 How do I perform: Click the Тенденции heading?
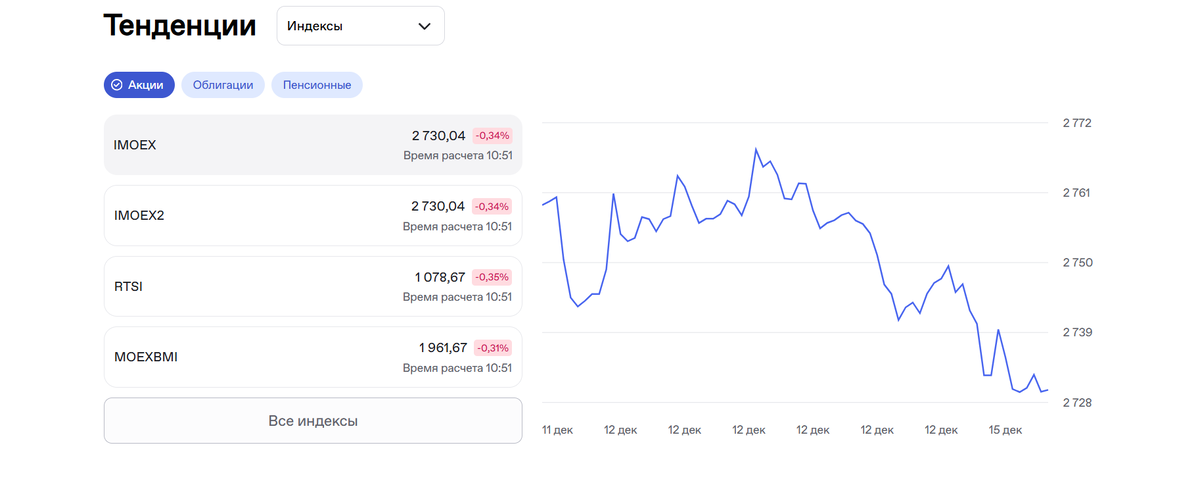180,26
